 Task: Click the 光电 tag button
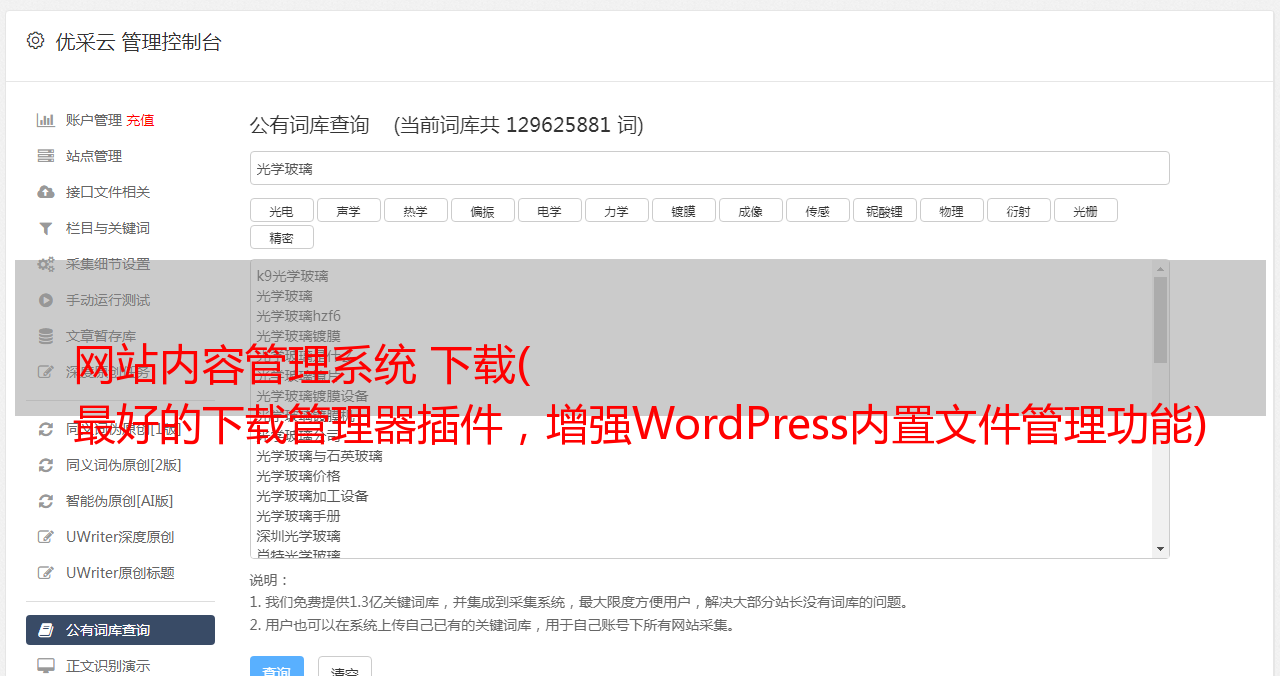point(282,210)
